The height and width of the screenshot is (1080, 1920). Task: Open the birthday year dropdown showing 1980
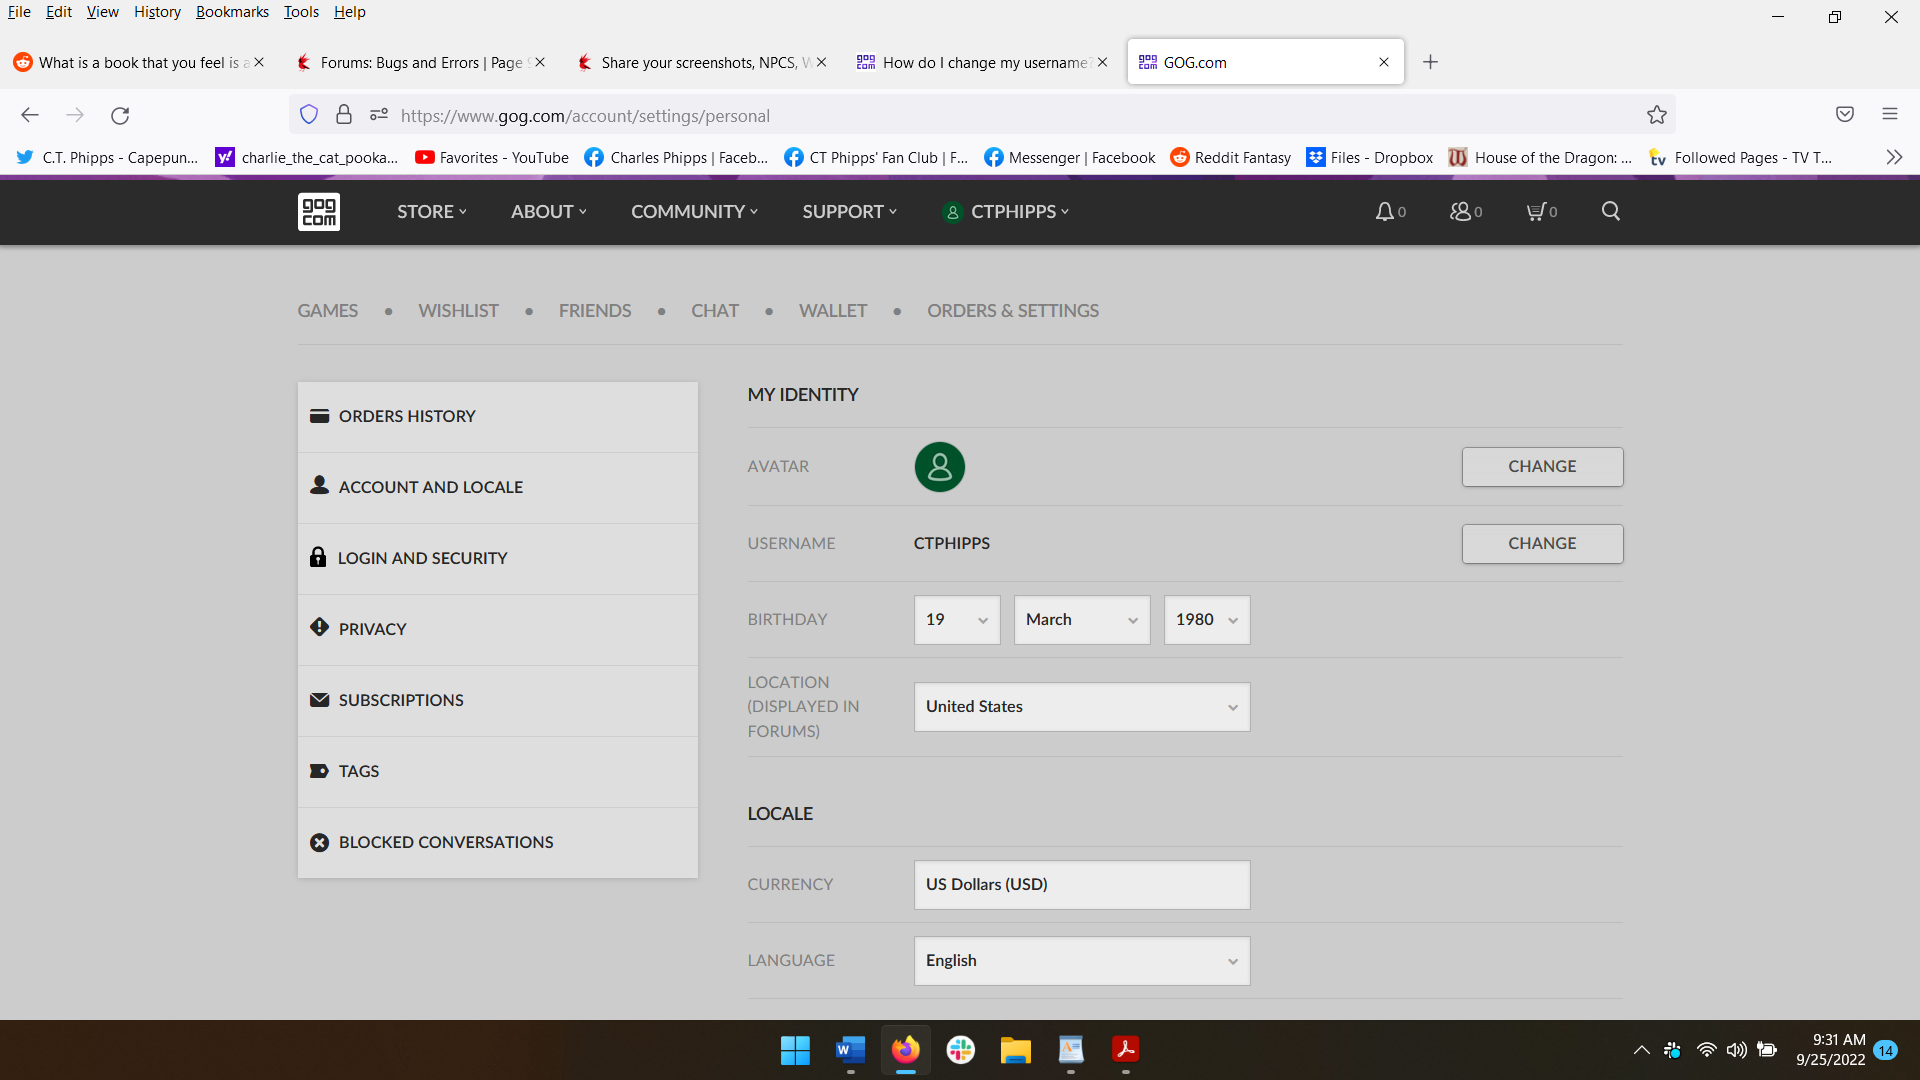[x=1207, y=620]
